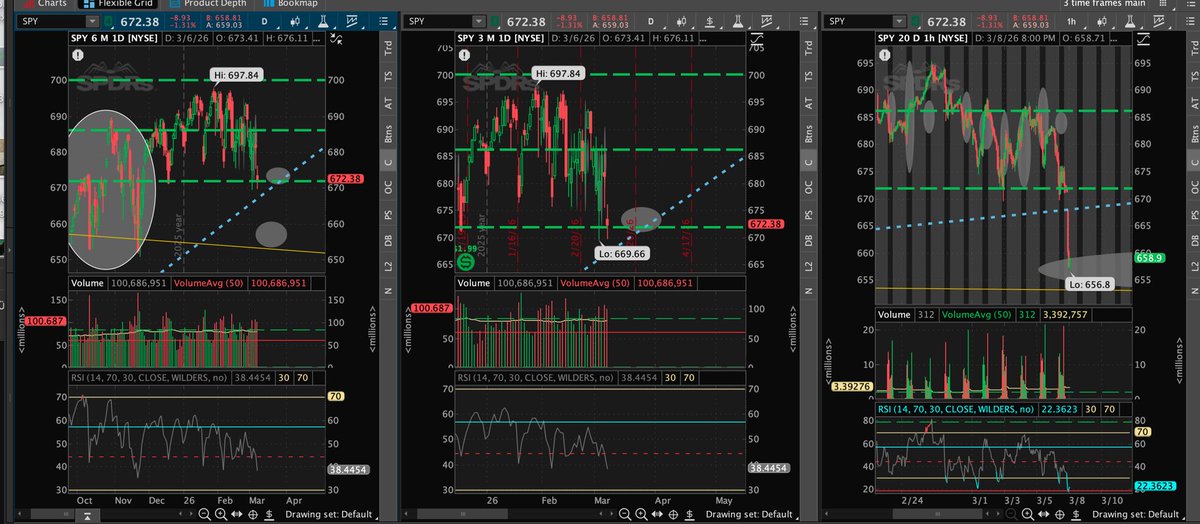The height and width of the screenshot is (524, 1200).
Task: Toggle green symbol link indicator in right chart
Action: tap(915, 22)
